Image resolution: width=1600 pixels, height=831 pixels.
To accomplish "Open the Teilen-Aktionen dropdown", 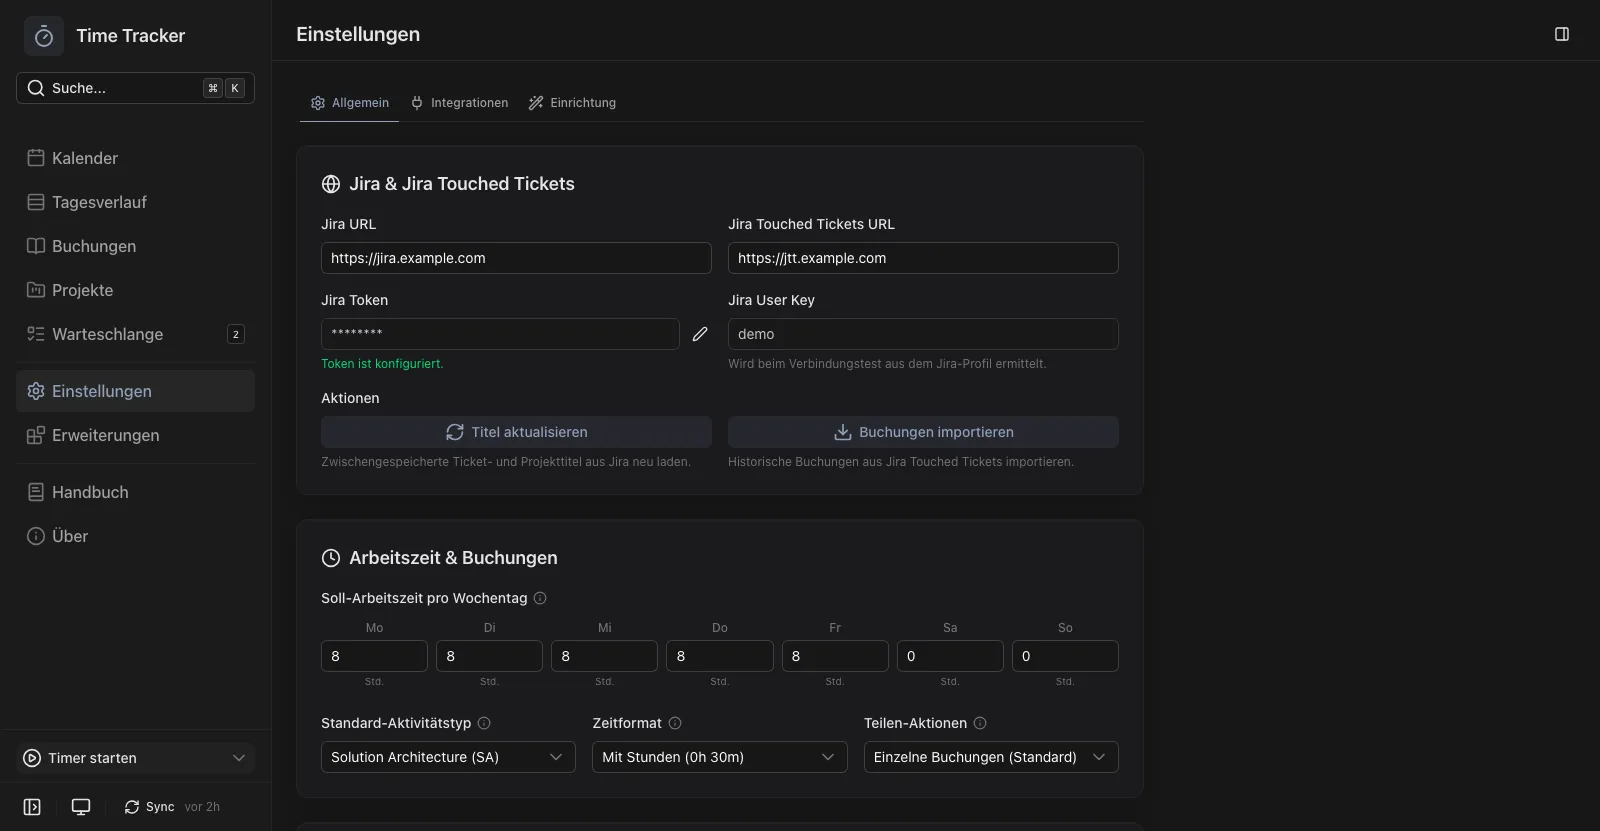I will pyautogui.click(x=991, y=757).
